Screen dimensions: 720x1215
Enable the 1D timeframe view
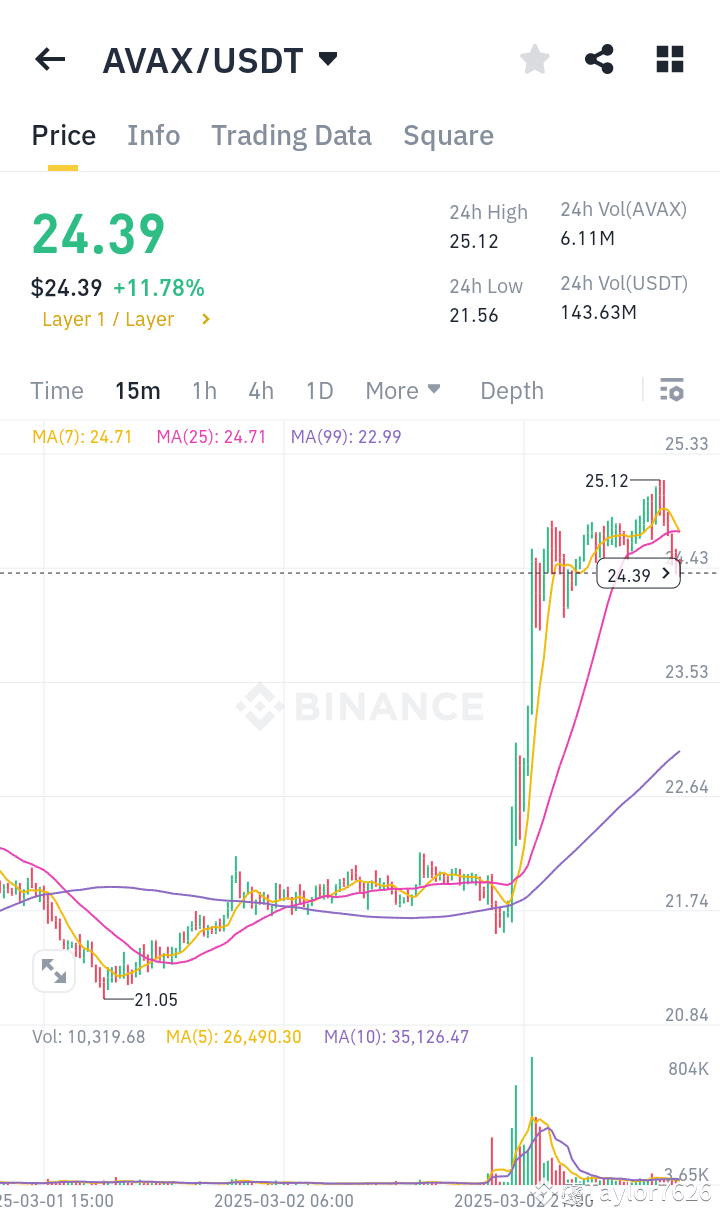(319, 390)
